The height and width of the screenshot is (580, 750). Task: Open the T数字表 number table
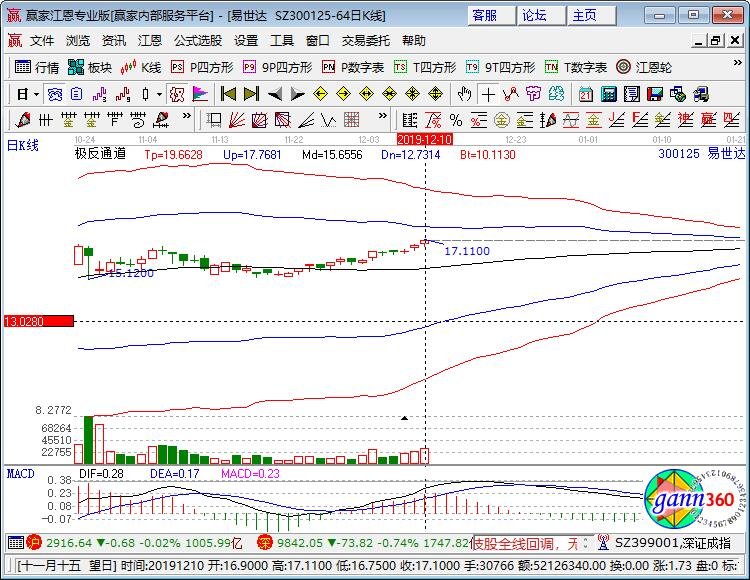coord(576,67)
